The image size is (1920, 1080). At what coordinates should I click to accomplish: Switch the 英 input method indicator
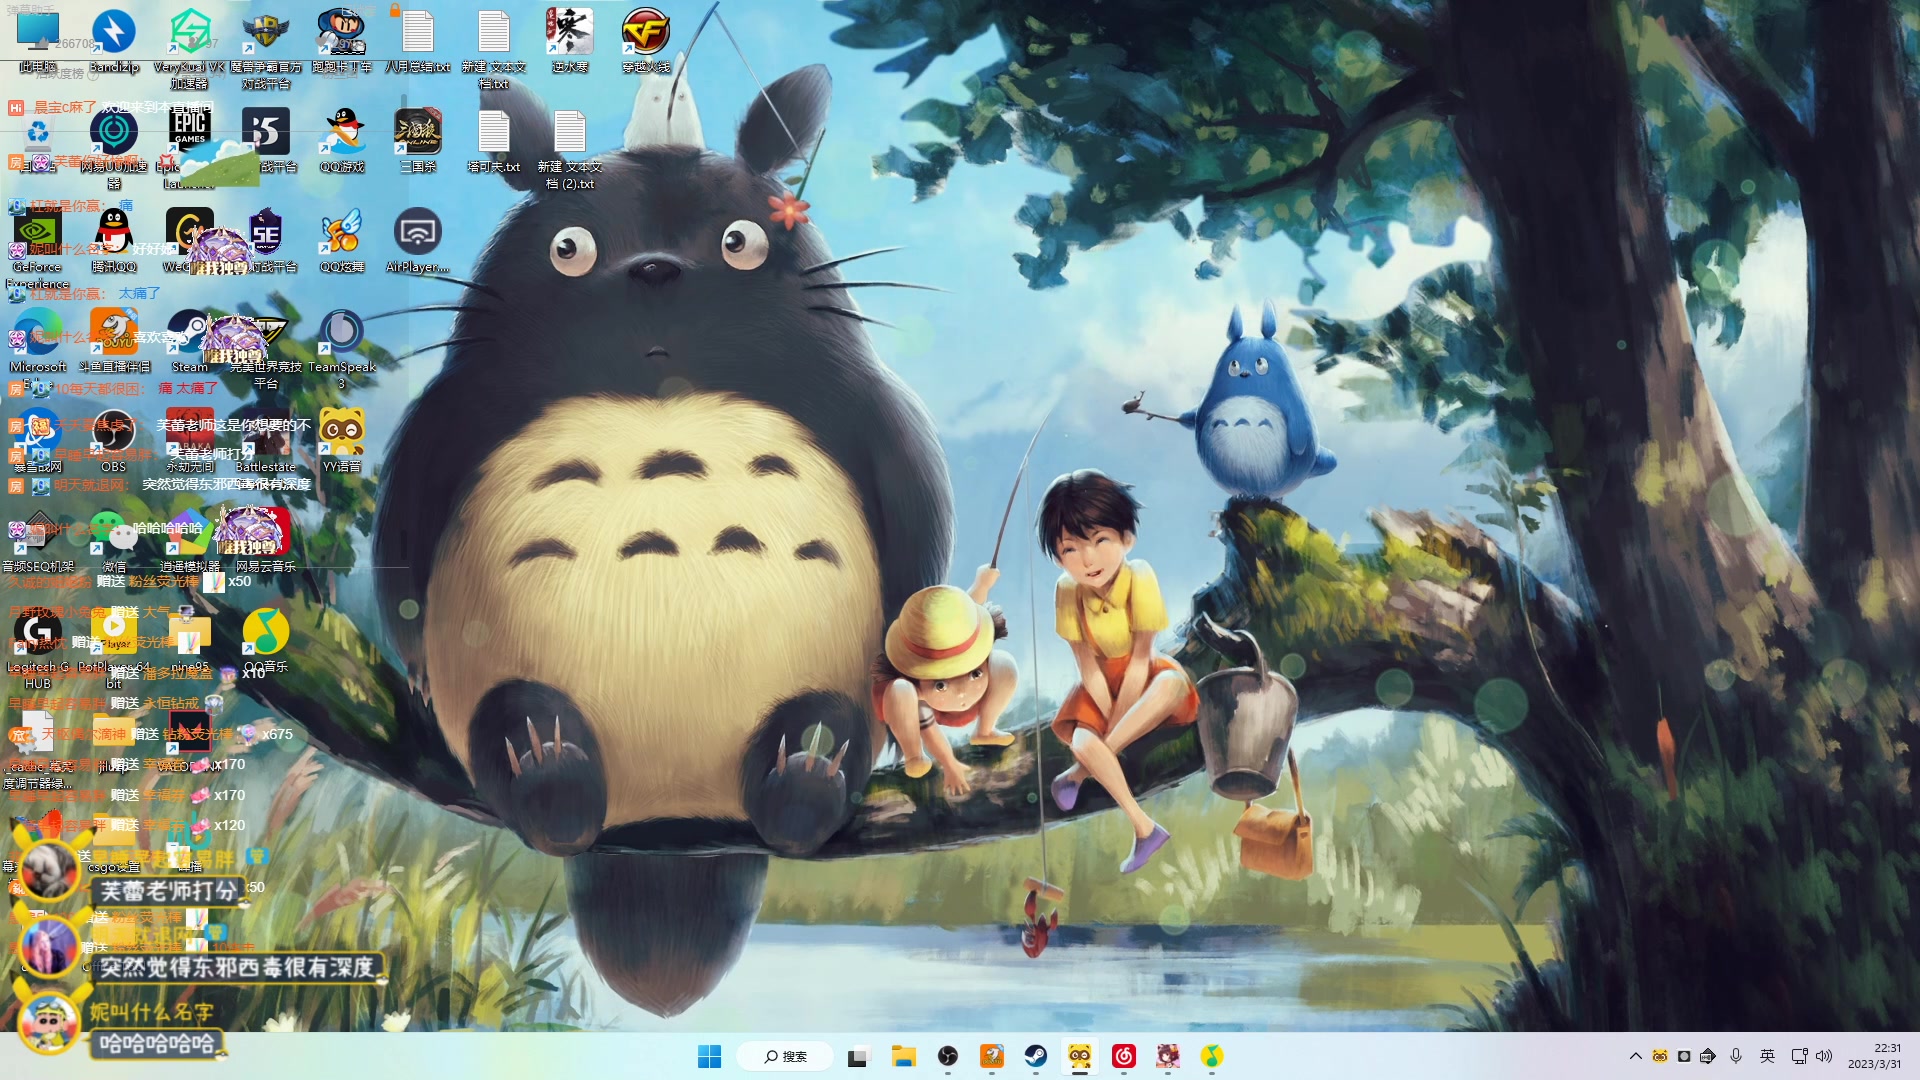point(1767,1056)
